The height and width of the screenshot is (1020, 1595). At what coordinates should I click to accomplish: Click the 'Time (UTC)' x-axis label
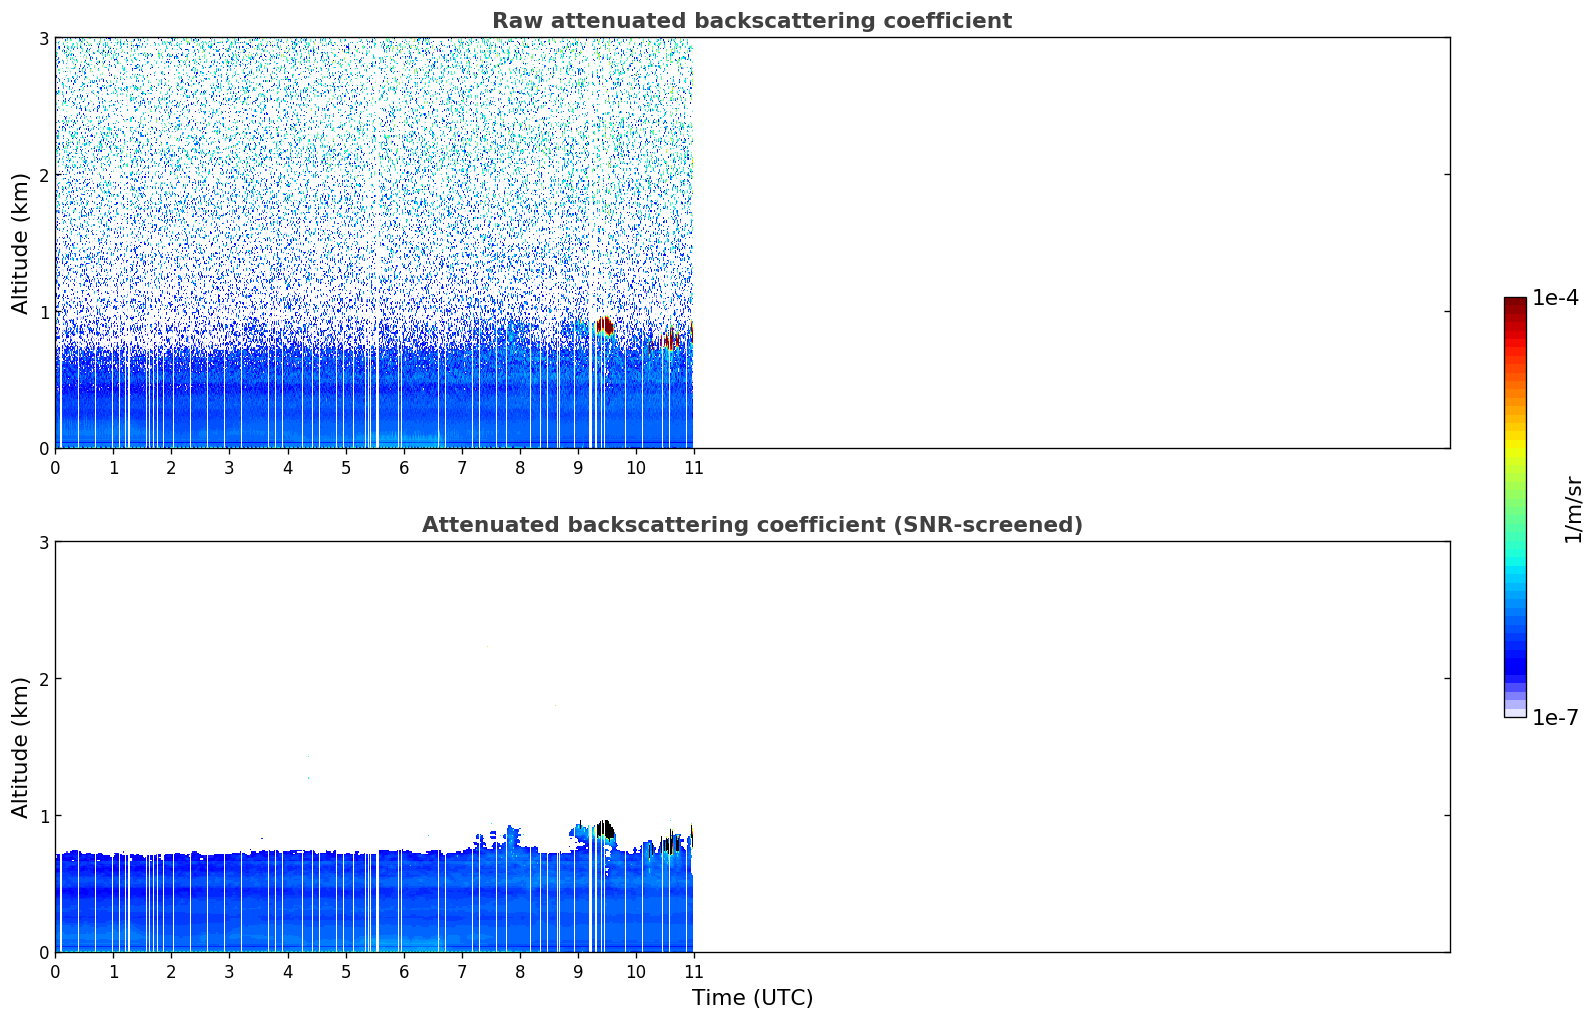pyautogui.click(x=752, y=997)
